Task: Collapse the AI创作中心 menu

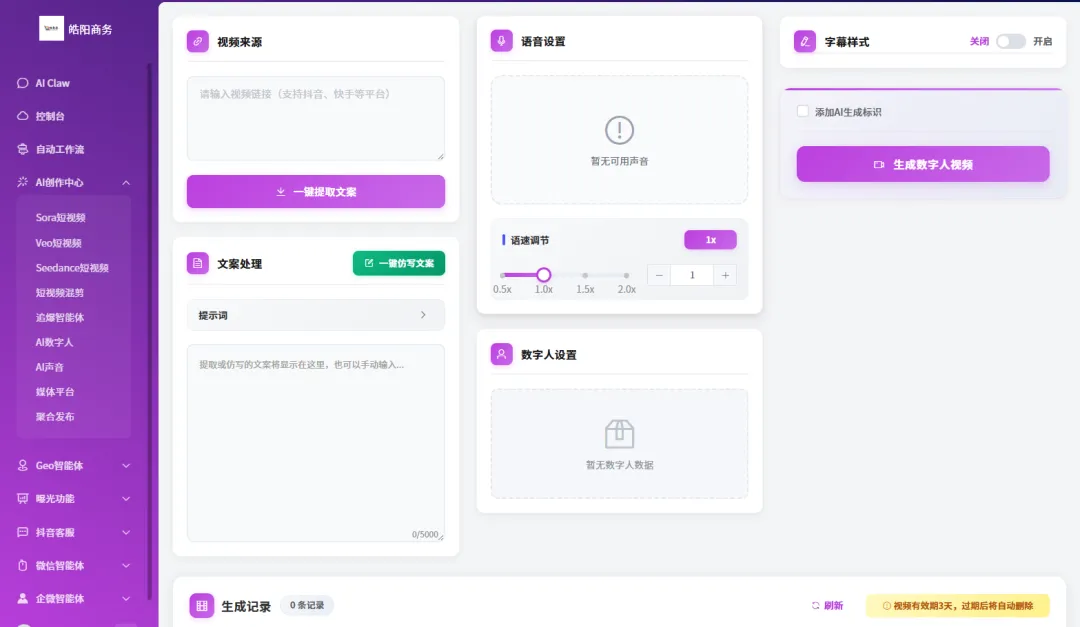Action: [126, 182]
